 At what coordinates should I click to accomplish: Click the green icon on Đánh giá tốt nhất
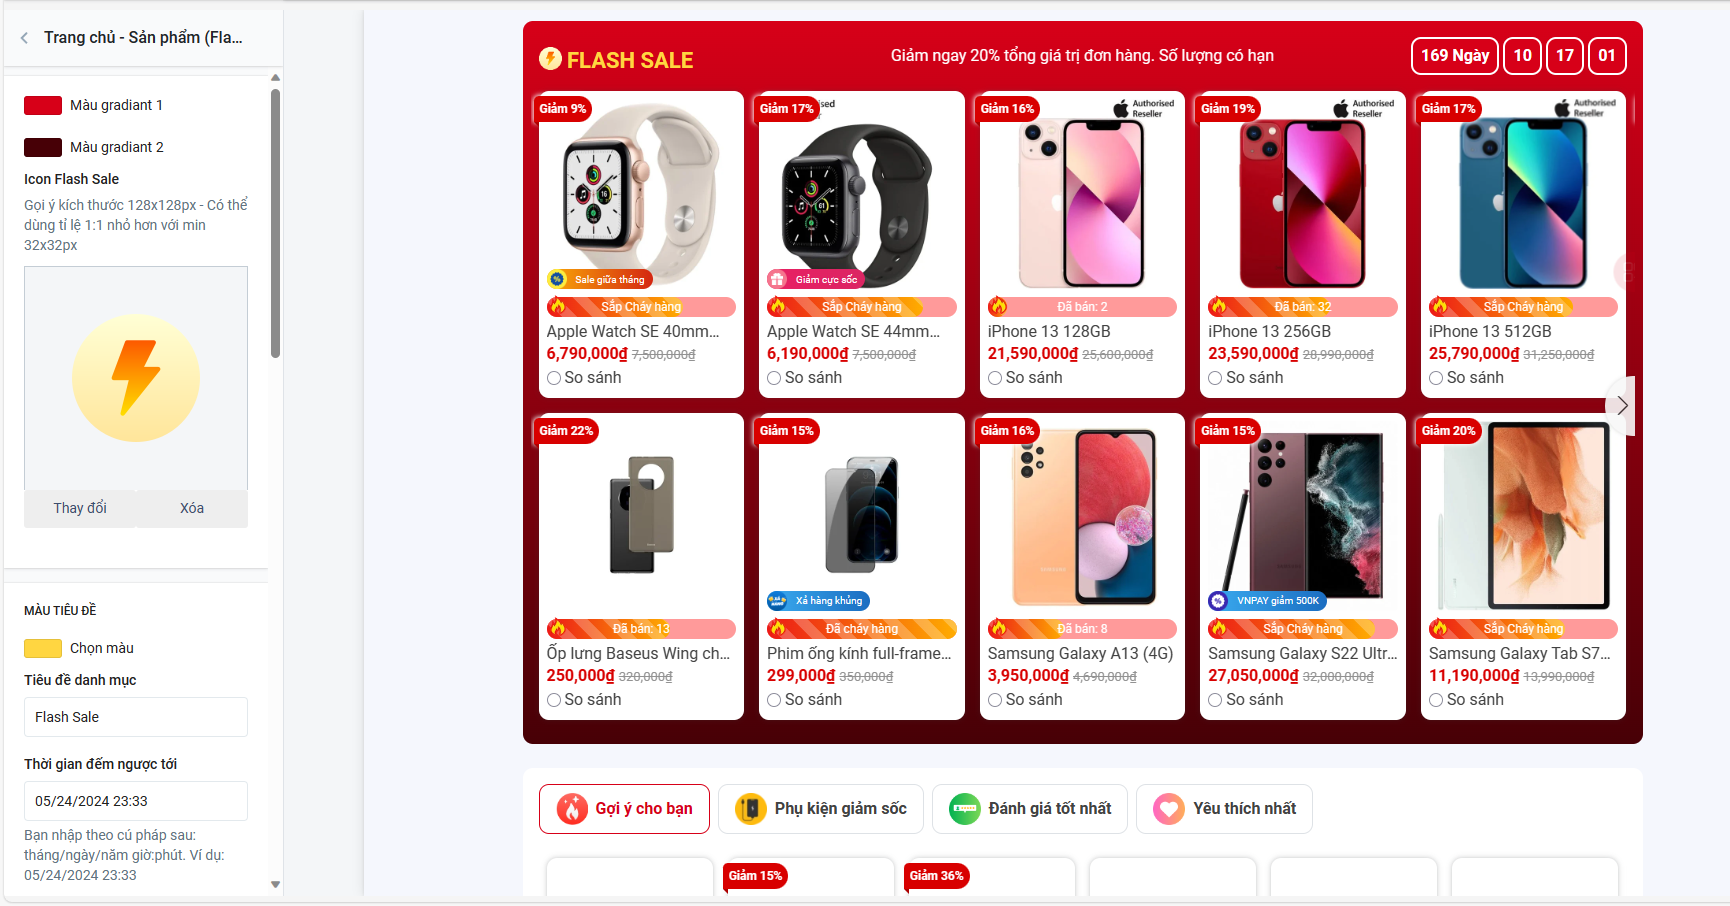point(964,808)
